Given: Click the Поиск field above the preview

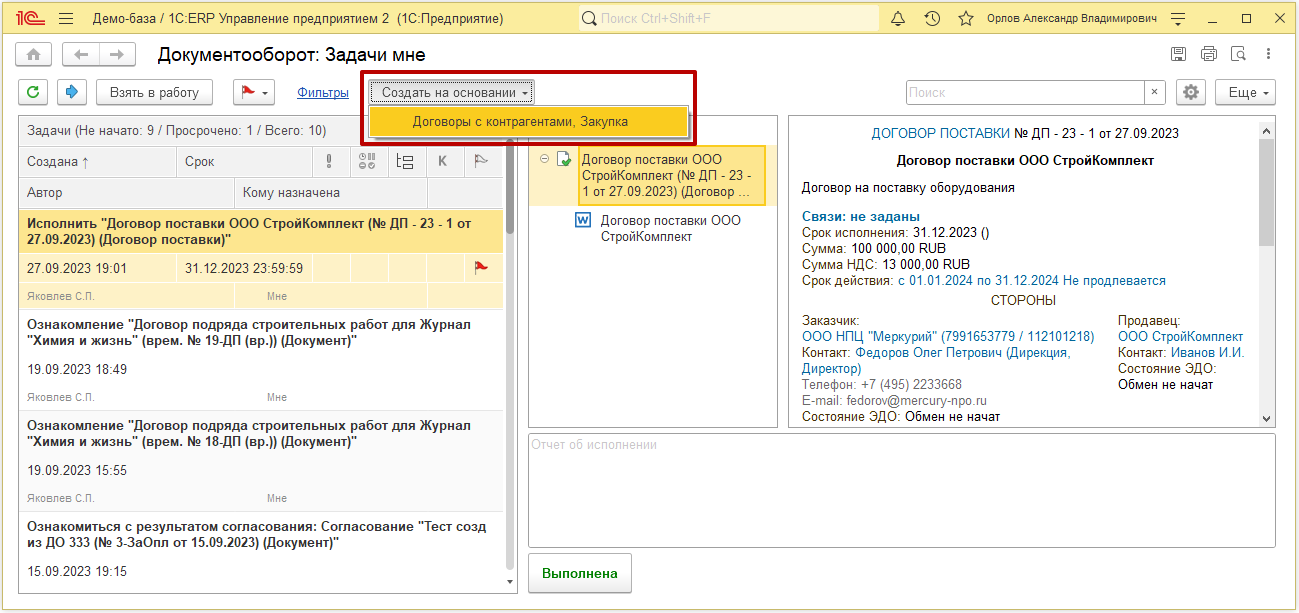Looking at the screenshot, I should point(1025,92).
